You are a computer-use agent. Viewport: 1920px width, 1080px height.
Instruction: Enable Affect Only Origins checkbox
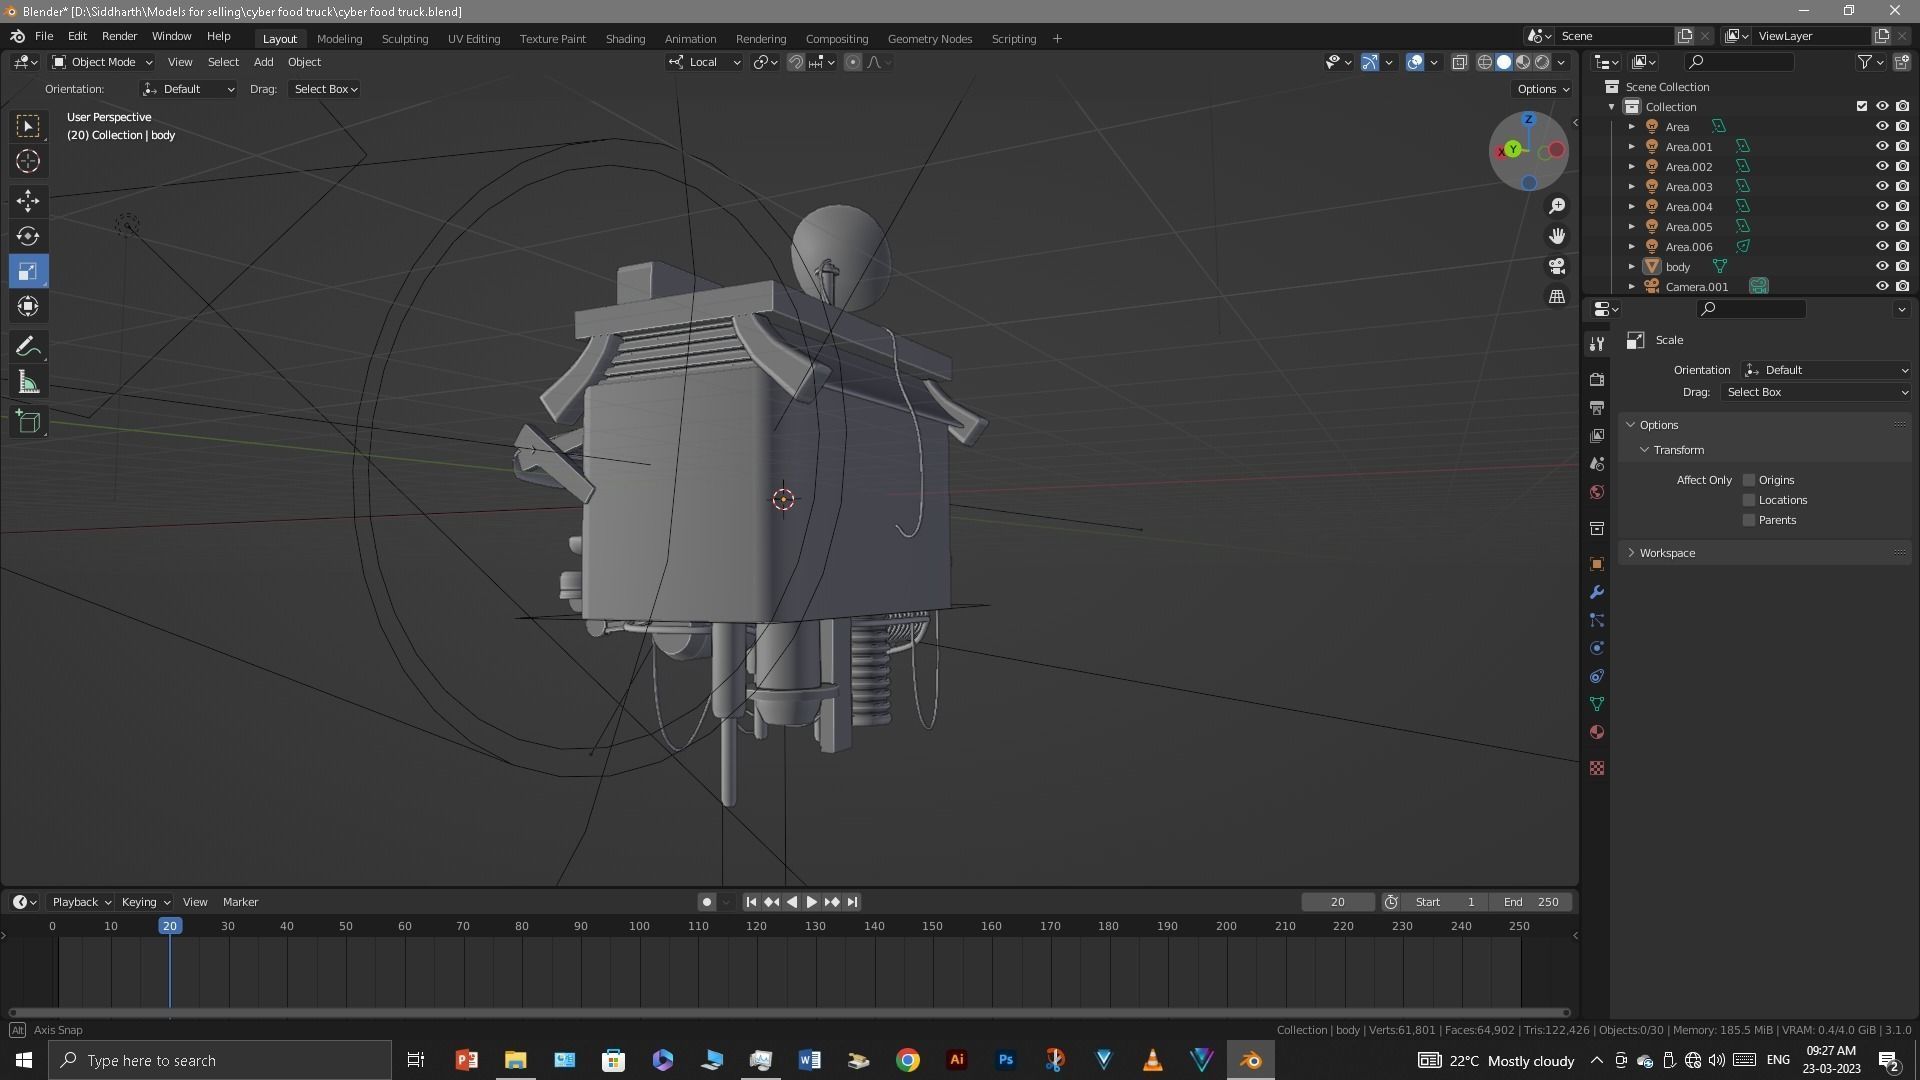pyautogui.click(x=1749, y=480)
